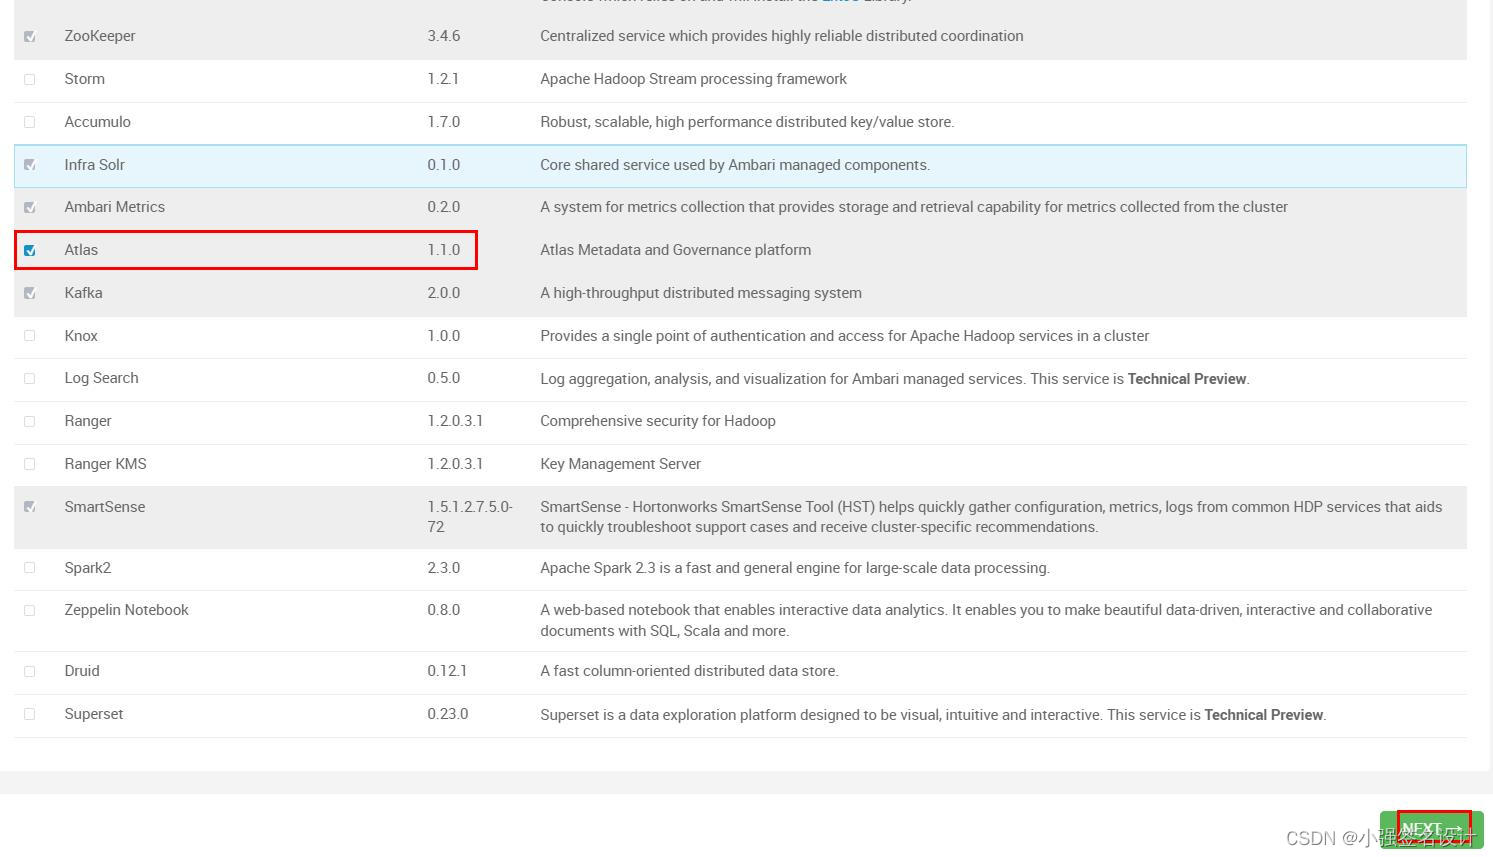Click Infra Solr version 0.1.0
1493x857 pixels.
pos(444,165)
